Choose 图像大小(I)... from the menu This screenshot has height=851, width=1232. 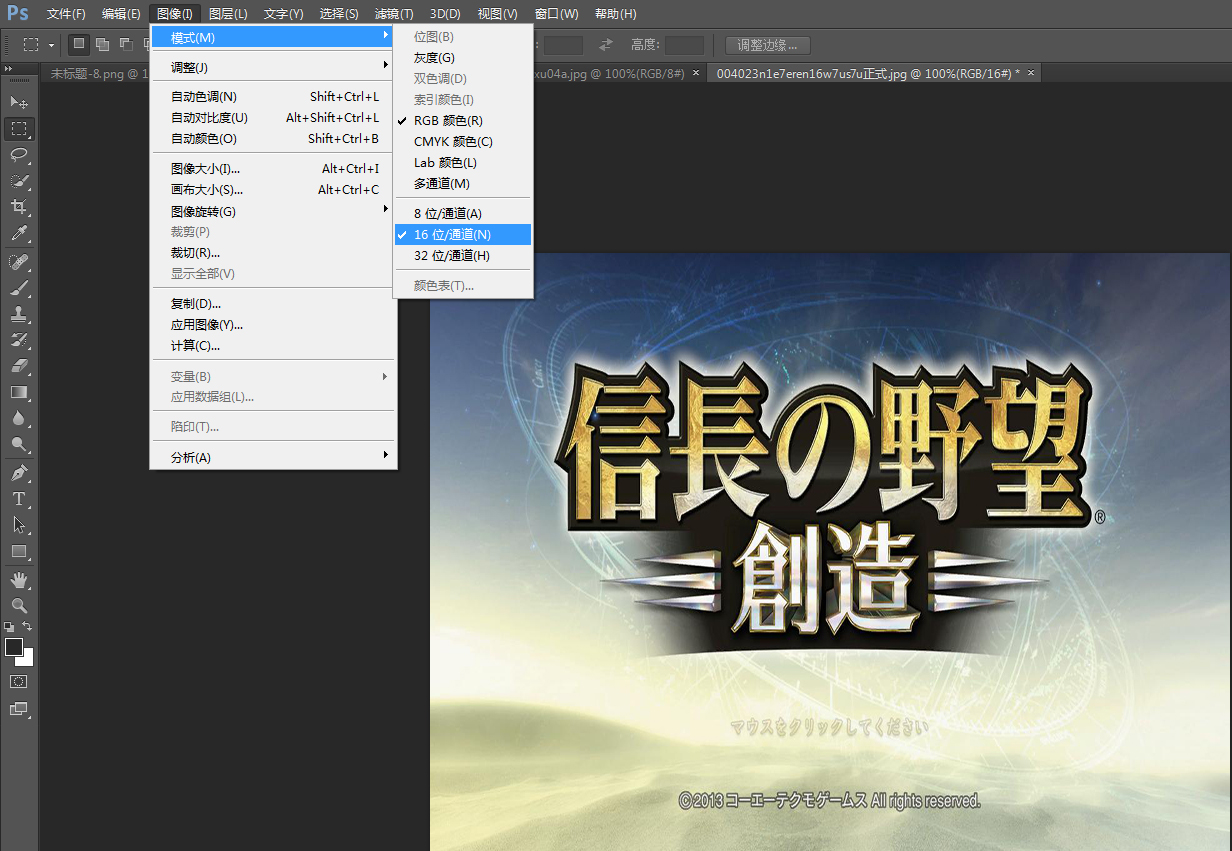pyautogui.click(x=273, y=168)
